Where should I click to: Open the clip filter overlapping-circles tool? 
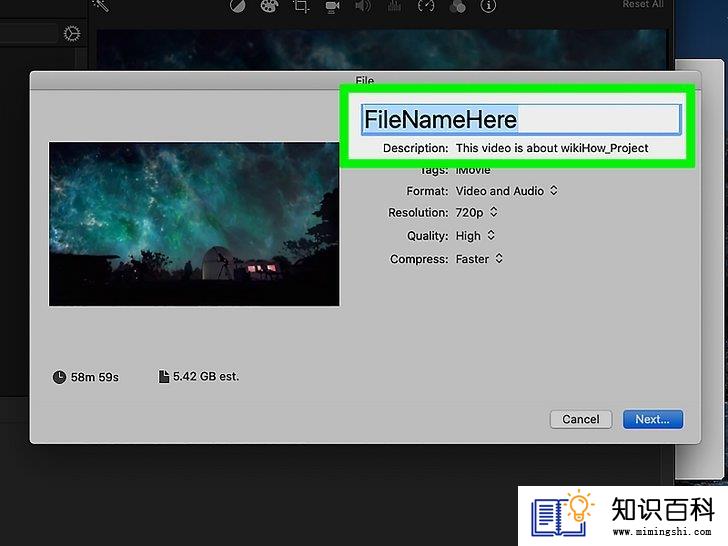[457, 6]
